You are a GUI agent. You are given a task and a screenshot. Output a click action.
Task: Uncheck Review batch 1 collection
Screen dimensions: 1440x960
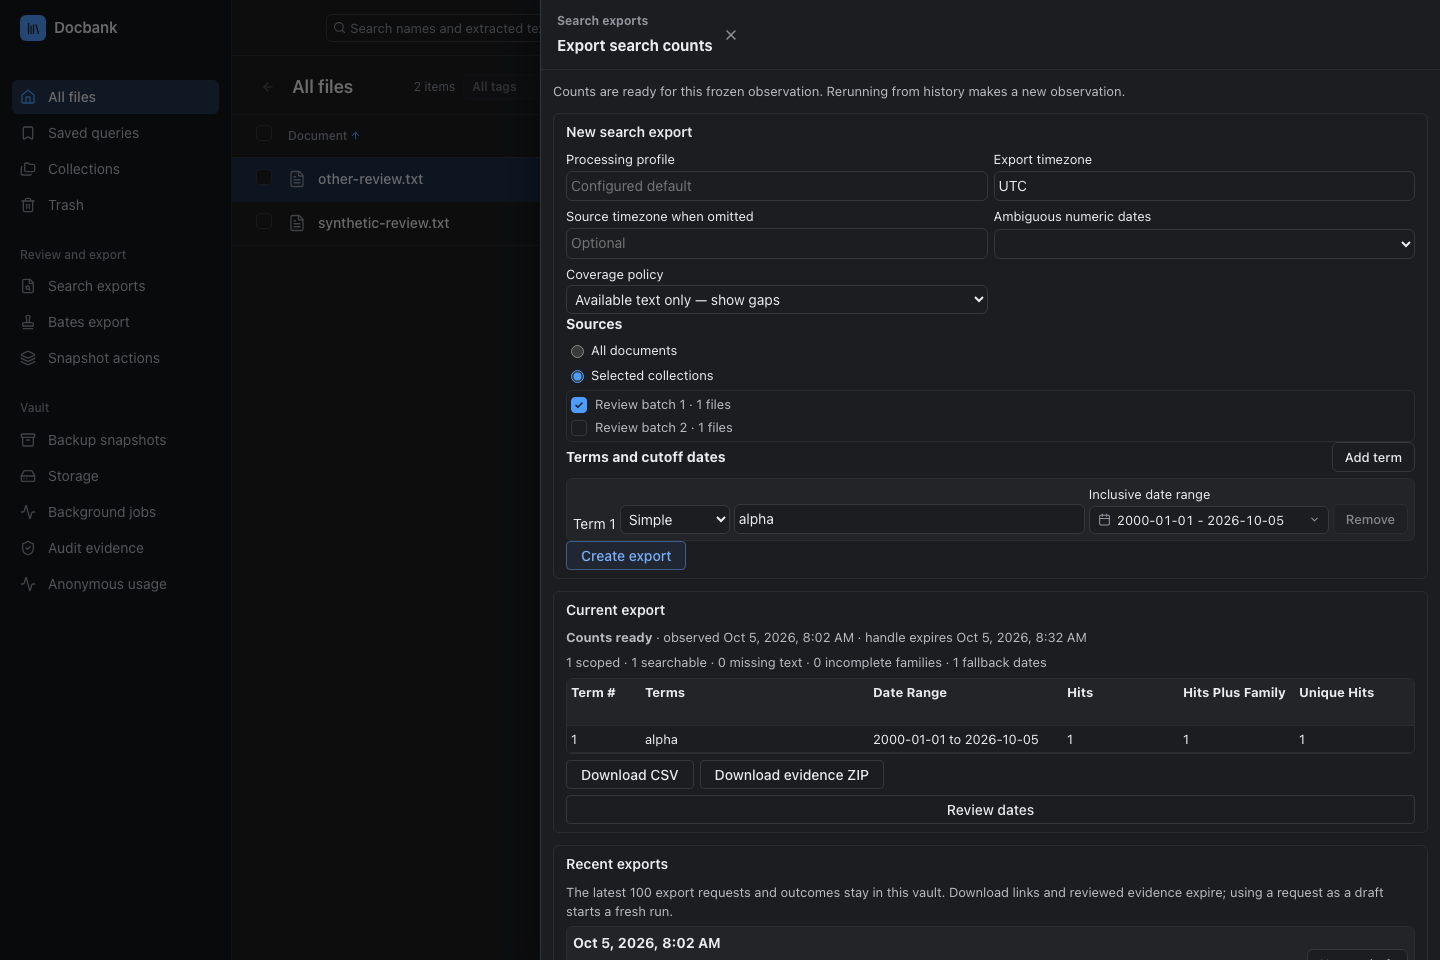pyautogui.click(x=579, y=405)
